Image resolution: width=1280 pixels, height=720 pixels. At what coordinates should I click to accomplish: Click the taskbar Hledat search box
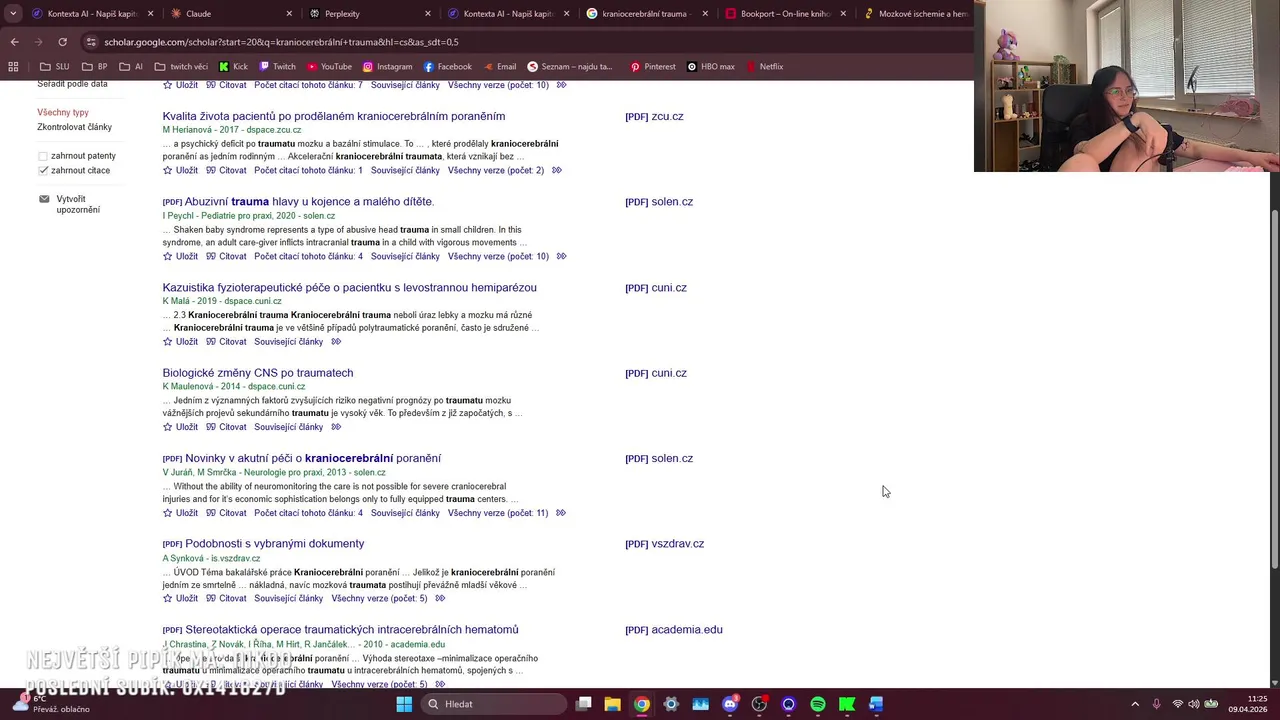[492, 704]
